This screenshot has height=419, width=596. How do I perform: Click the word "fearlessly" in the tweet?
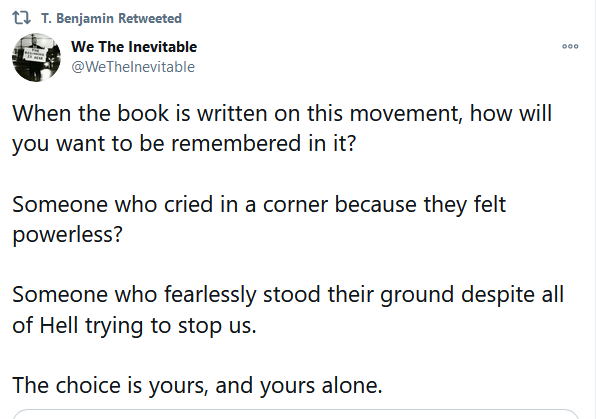[x=210, y=295]
